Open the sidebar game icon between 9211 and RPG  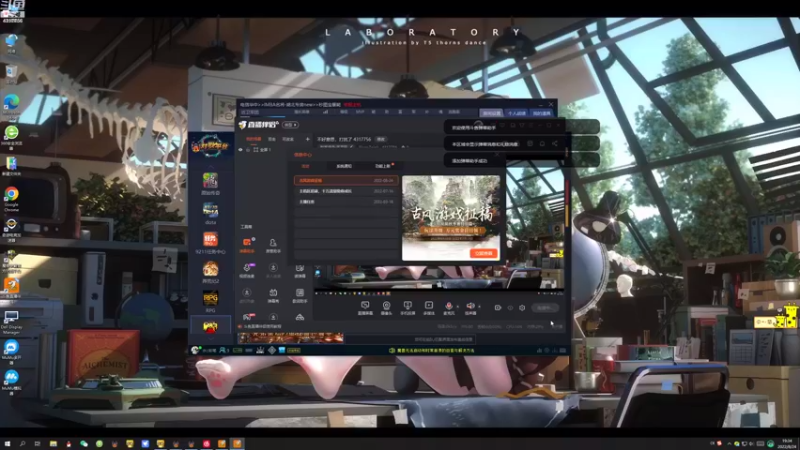[x=210, y=269]
